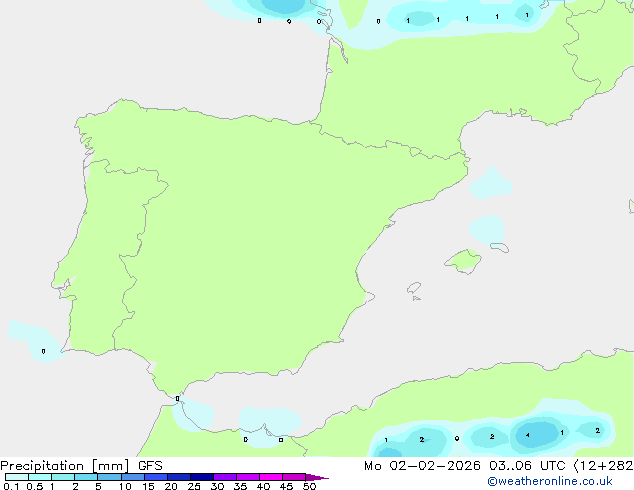Click the 'GFS' model label
The image size is (634, 490).
[150, 466]
